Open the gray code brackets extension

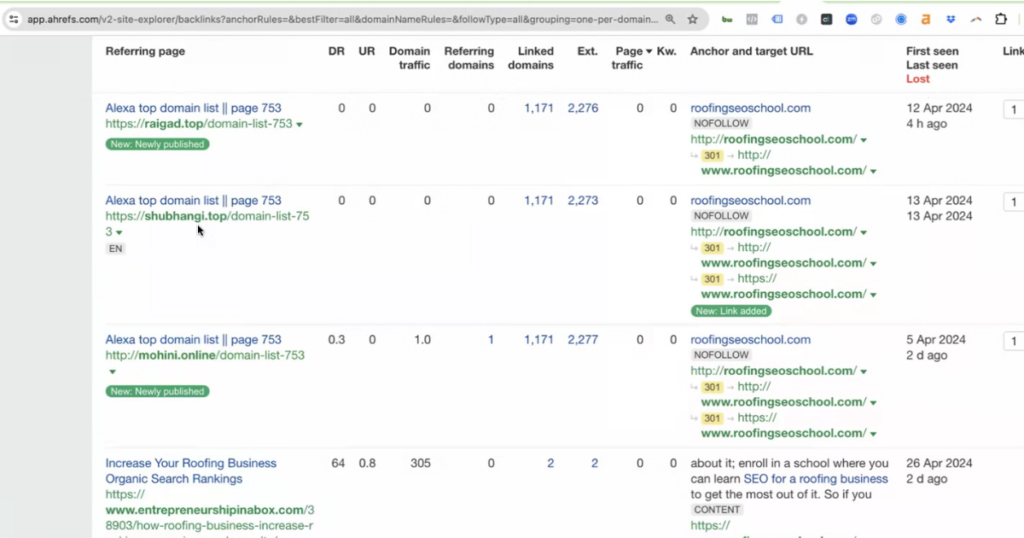[x=752, y=20]
